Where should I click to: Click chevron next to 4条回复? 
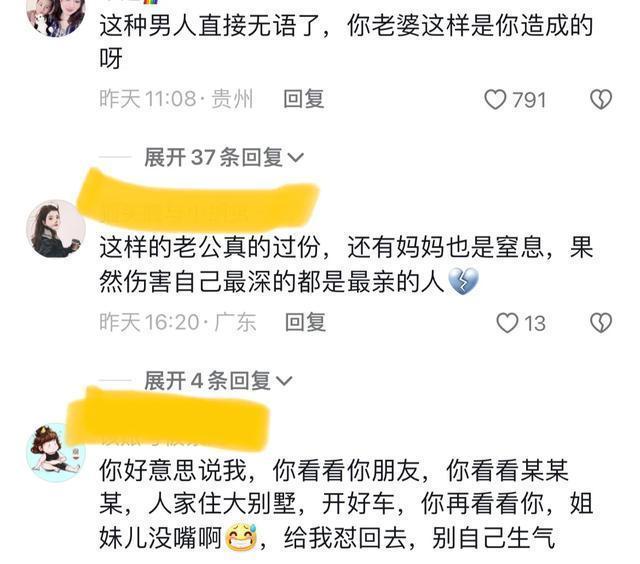(x=284, y=381)
